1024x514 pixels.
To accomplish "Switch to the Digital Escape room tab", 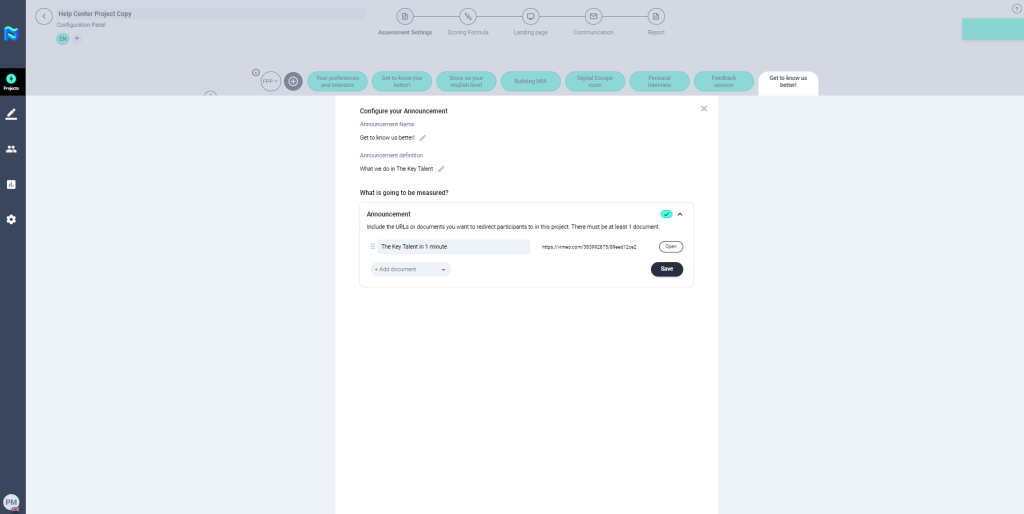I will (x=595, y=81).
